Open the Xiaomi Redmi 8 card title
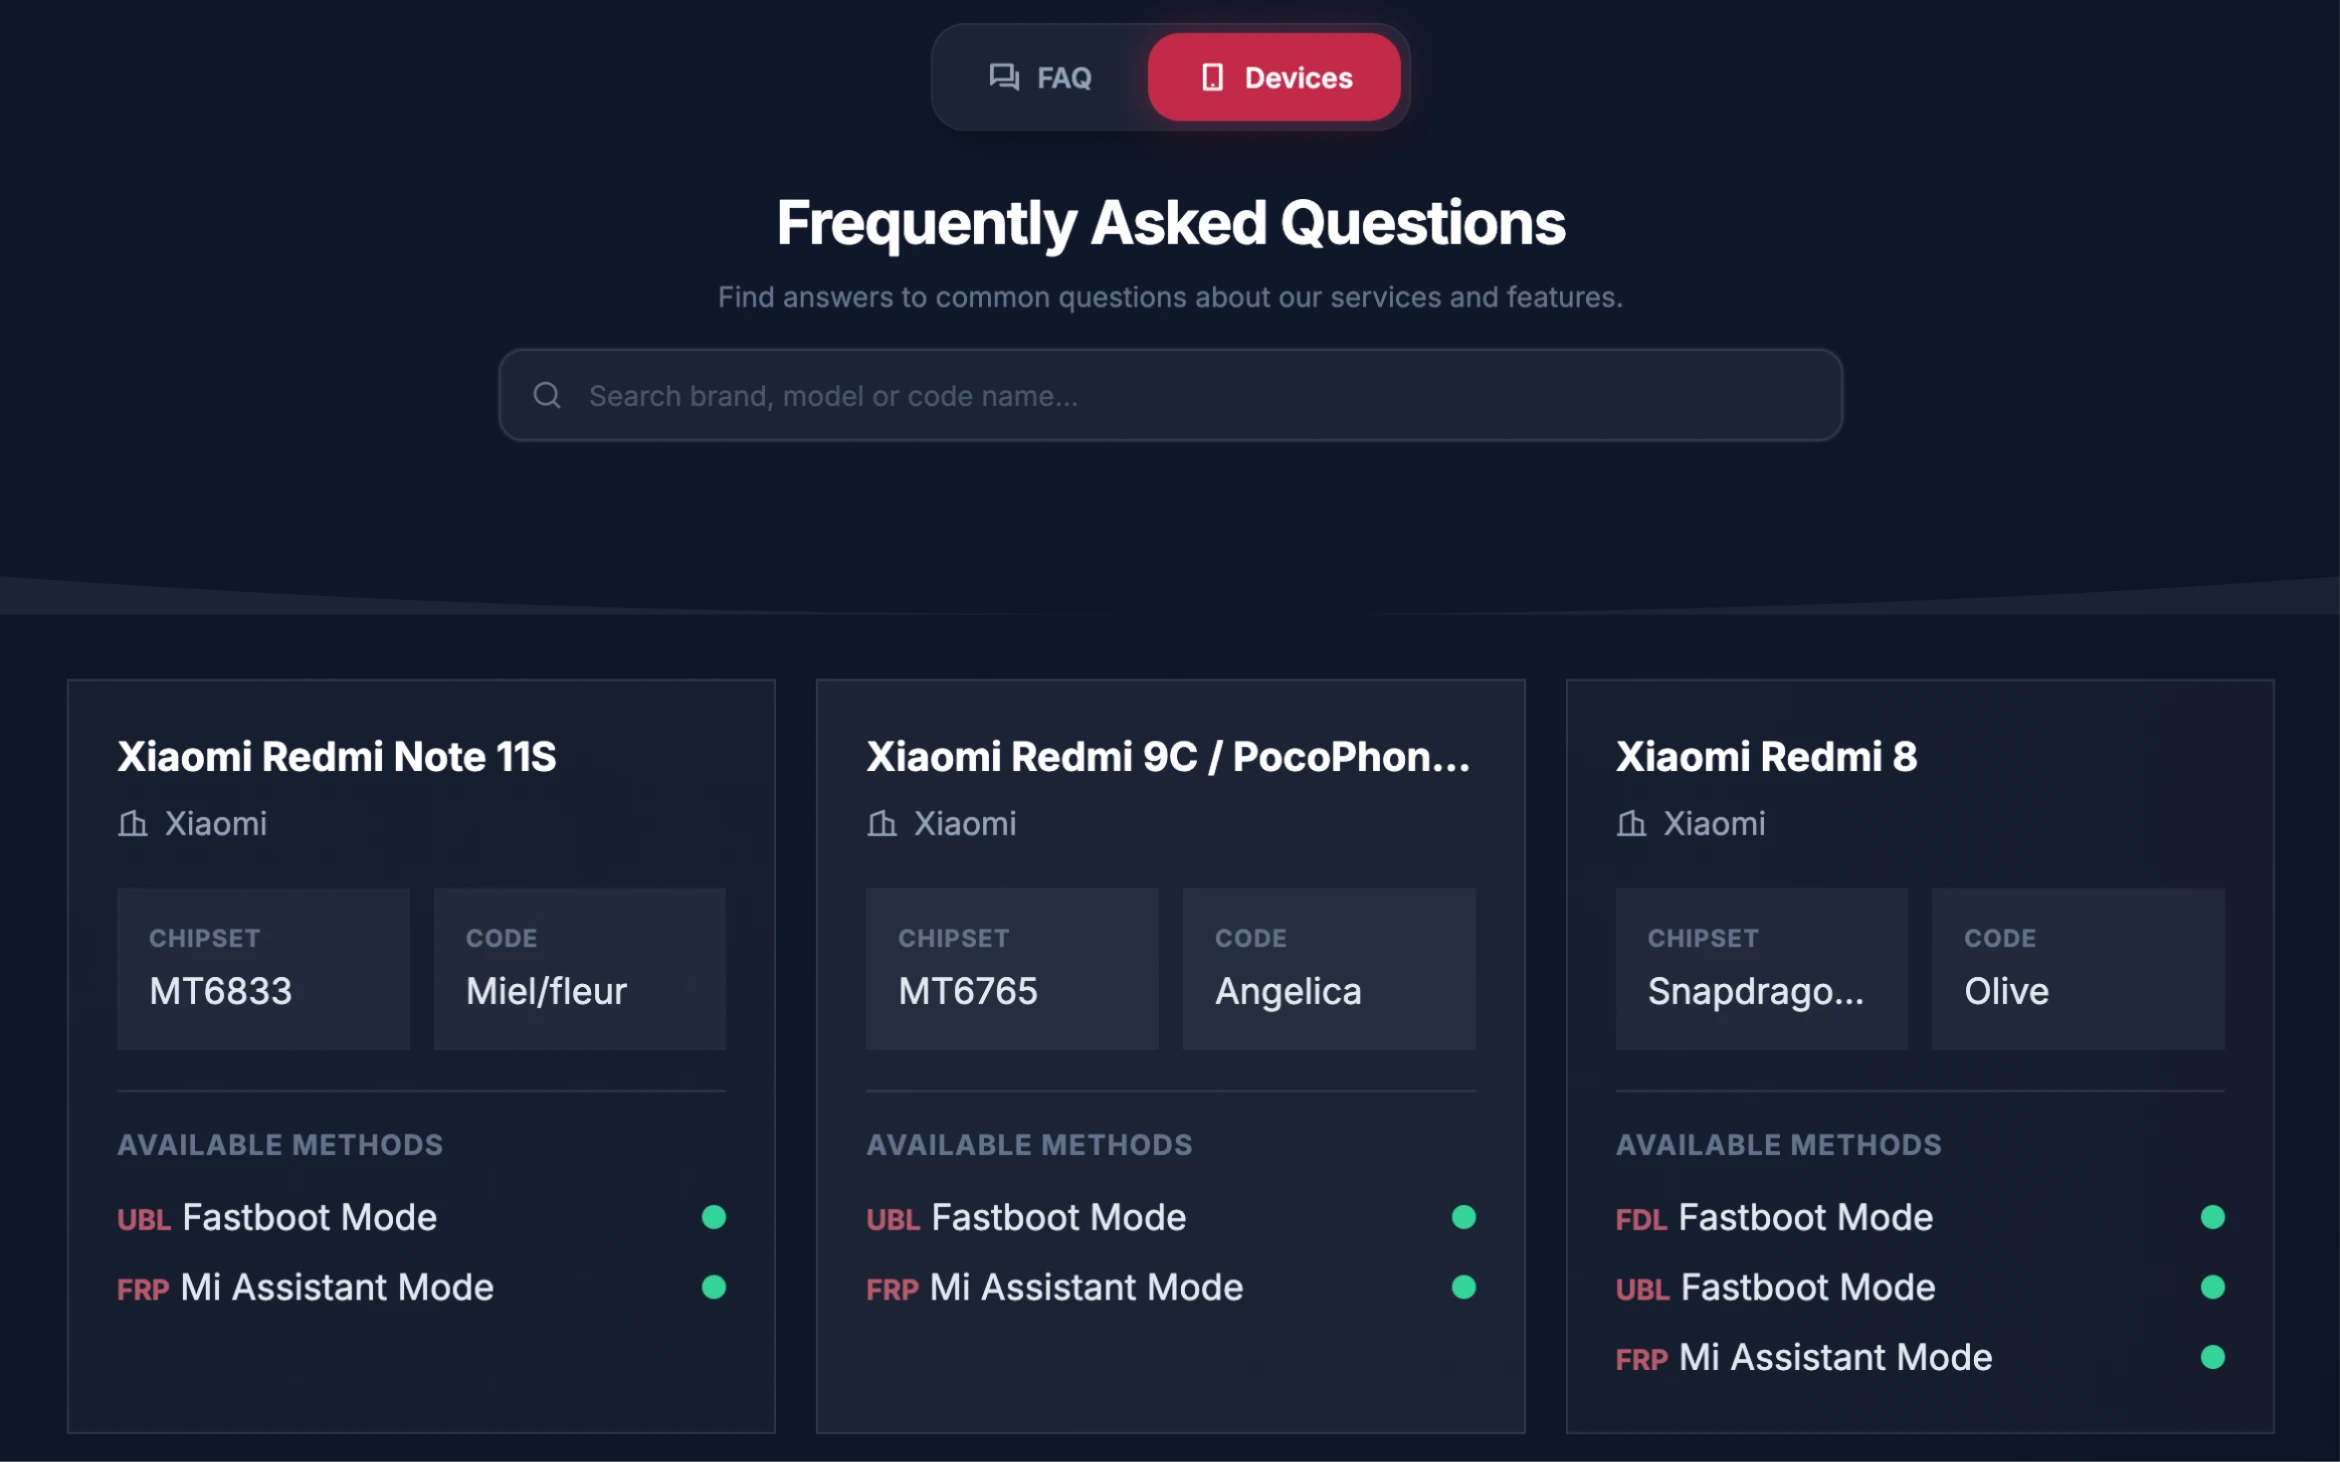The height and width of the screenshot is (1462, 2340). click(x=1766, y=757)
